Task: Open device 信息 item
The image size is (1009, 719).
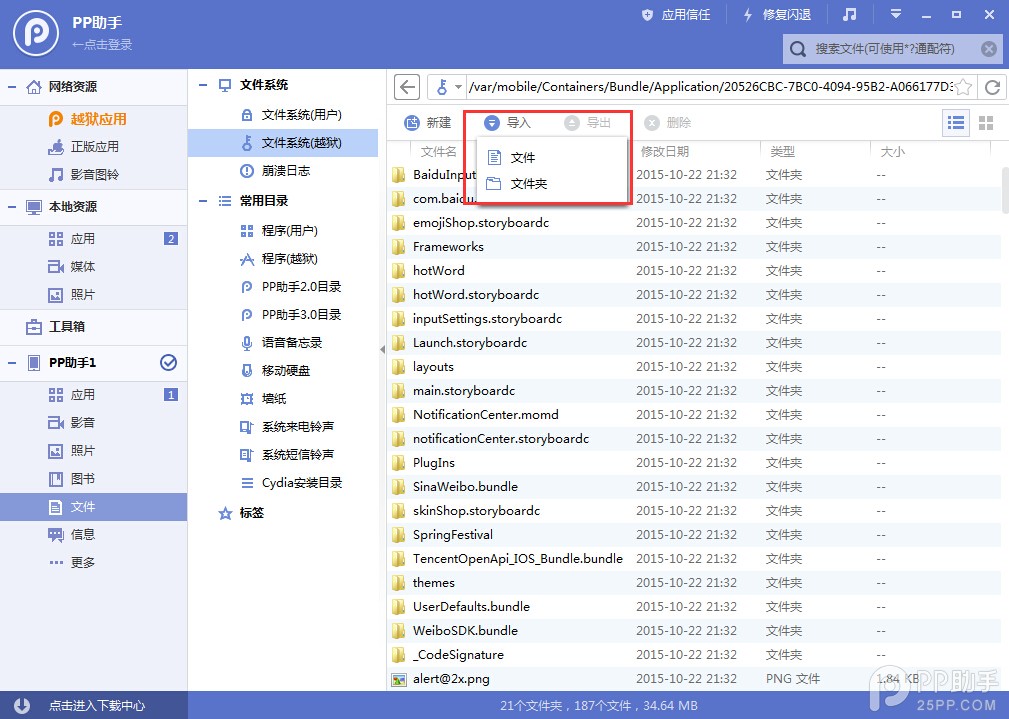Action: pyautogui.click(x=93, y=534)
